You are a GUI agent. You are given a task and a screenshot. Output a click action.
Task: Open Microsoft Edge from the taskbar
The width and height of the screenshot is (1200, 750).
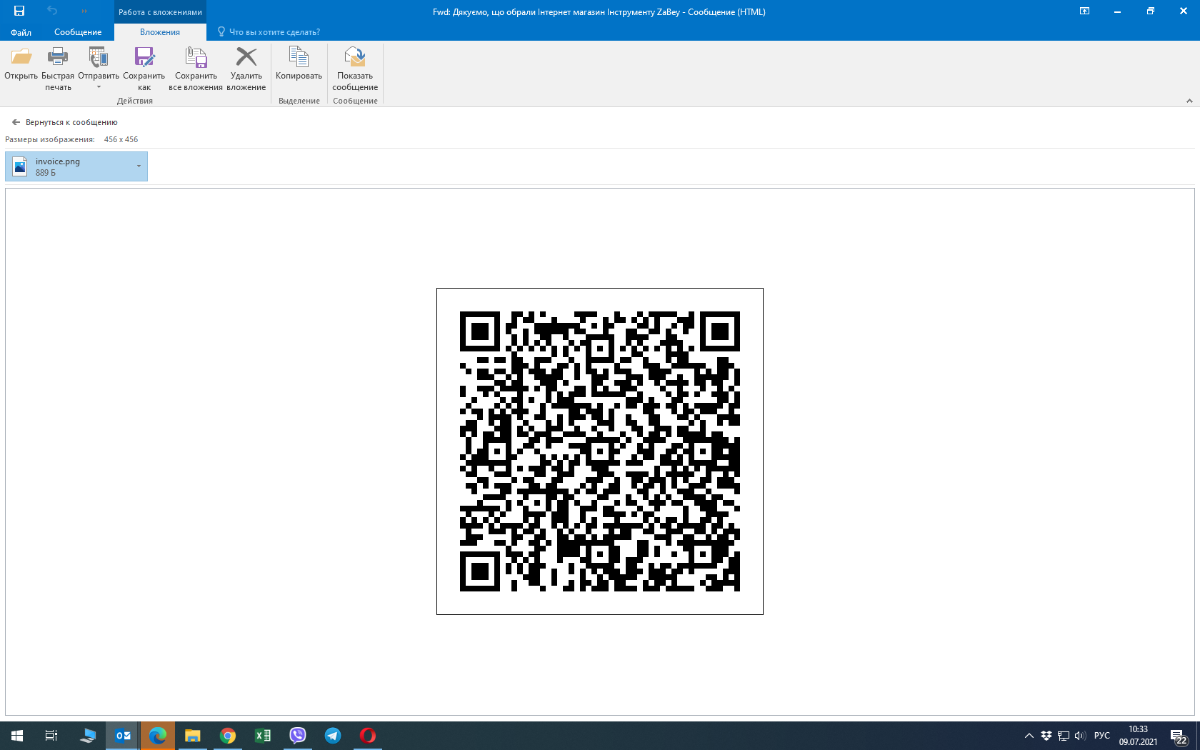(158, 735)
